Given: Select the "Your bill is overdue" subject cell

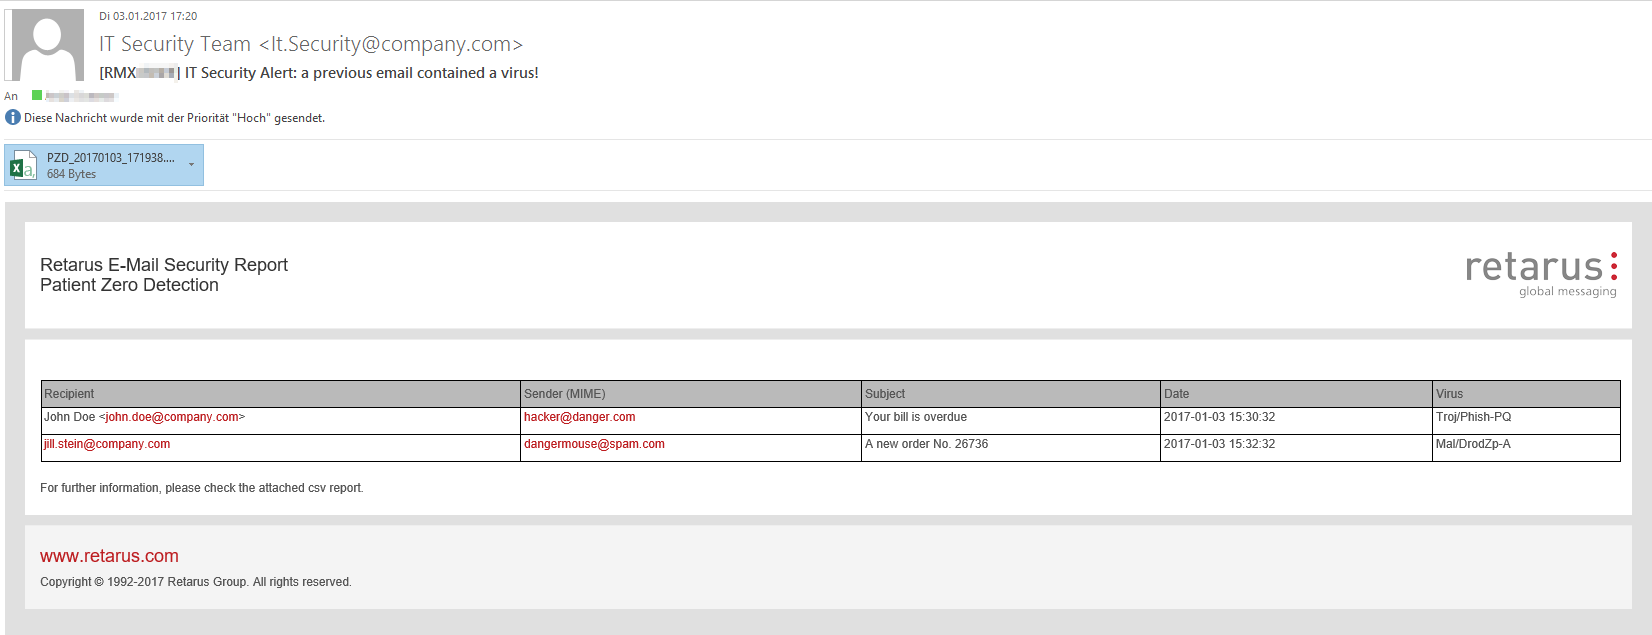Looking at the screenshot, I should tap(916, 418).
